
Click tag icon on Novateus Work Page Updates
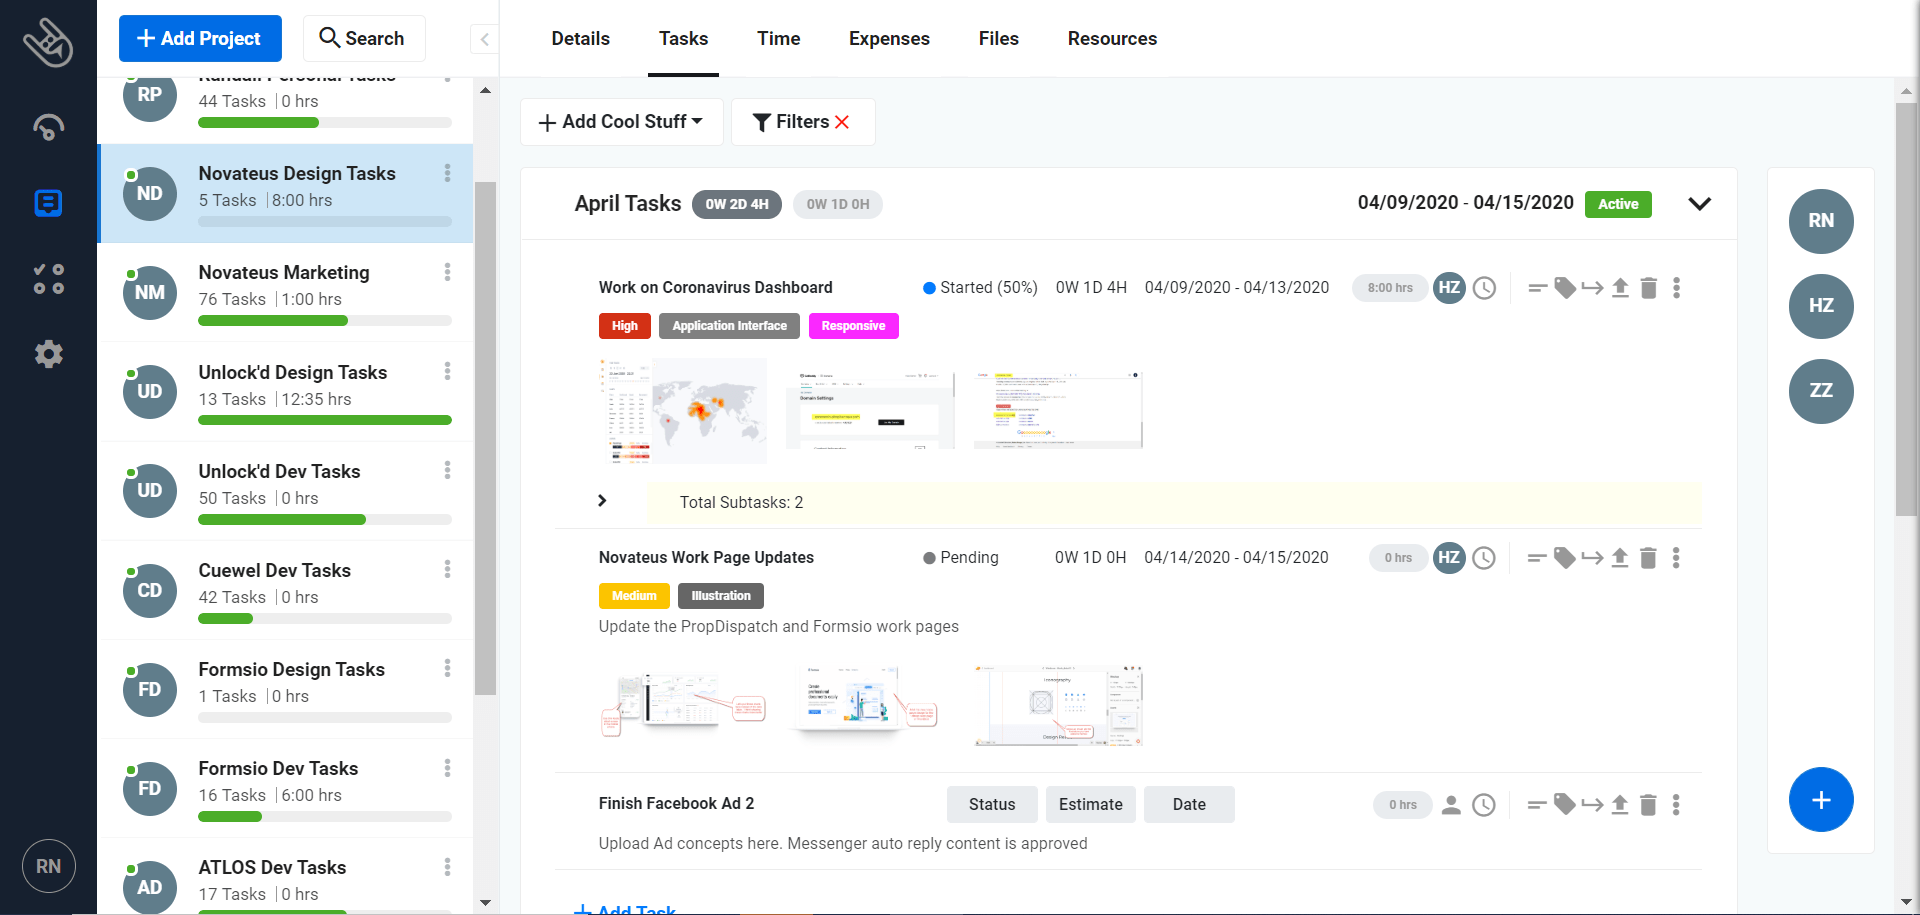1565,558
